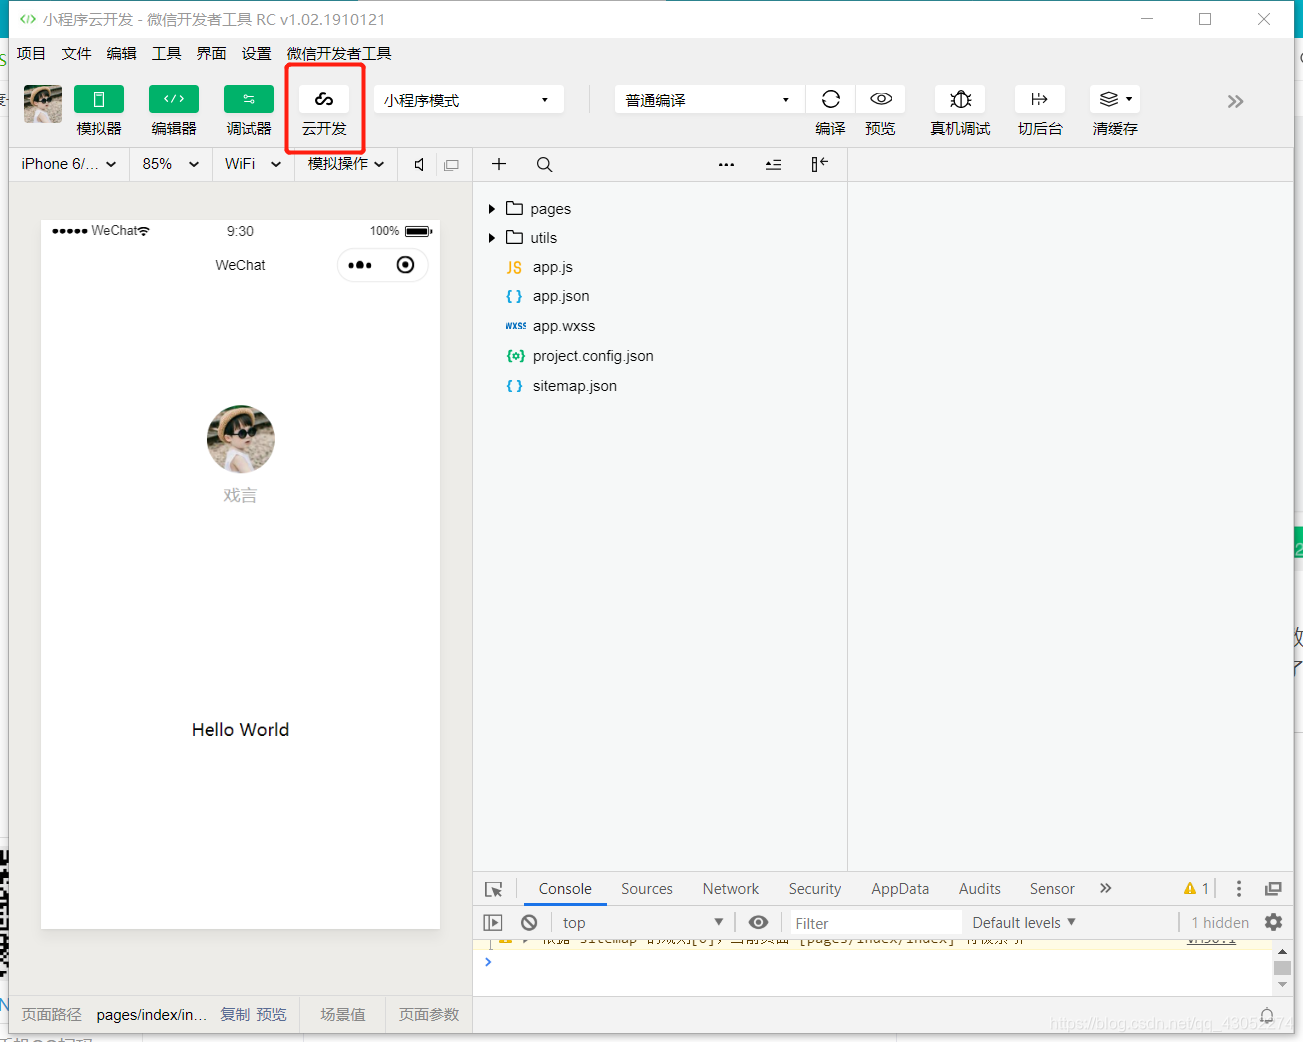
Task: Open the simulate operations dropdown
Action: click(x=346, y=164)
